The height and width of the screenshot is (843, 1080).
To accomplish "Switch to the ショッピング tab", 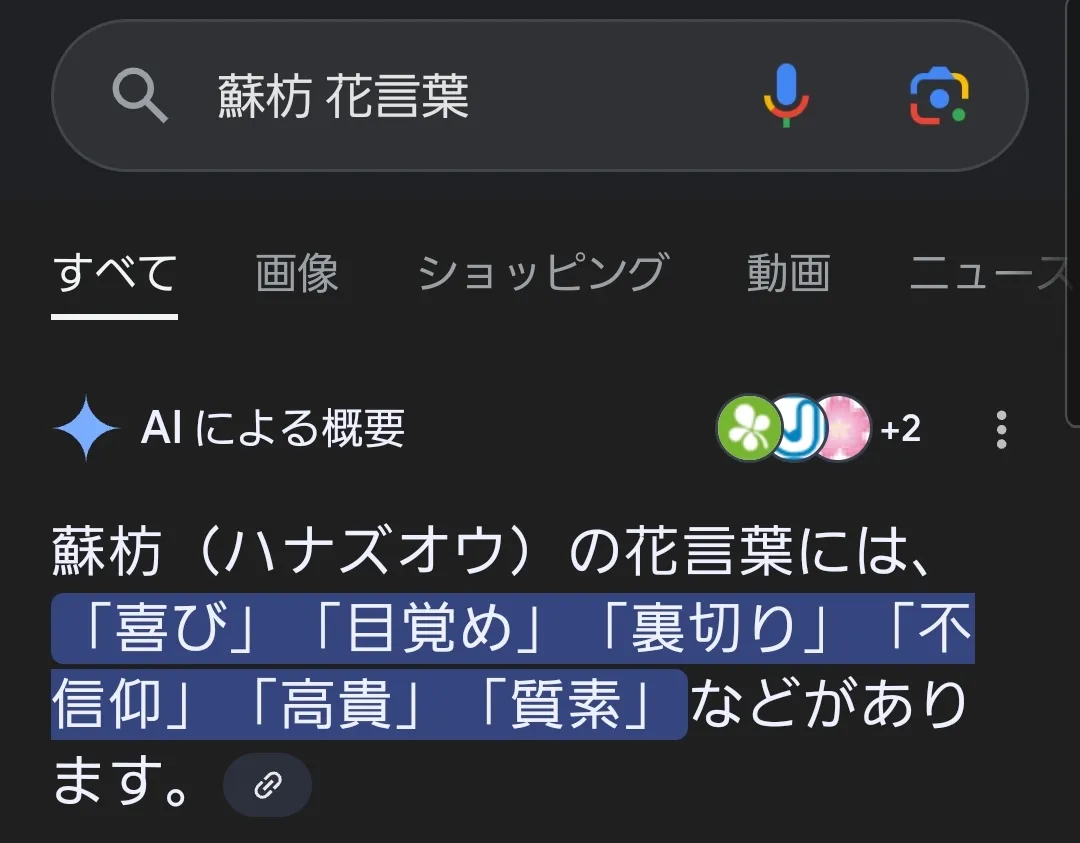I will (x=543, y=273).
